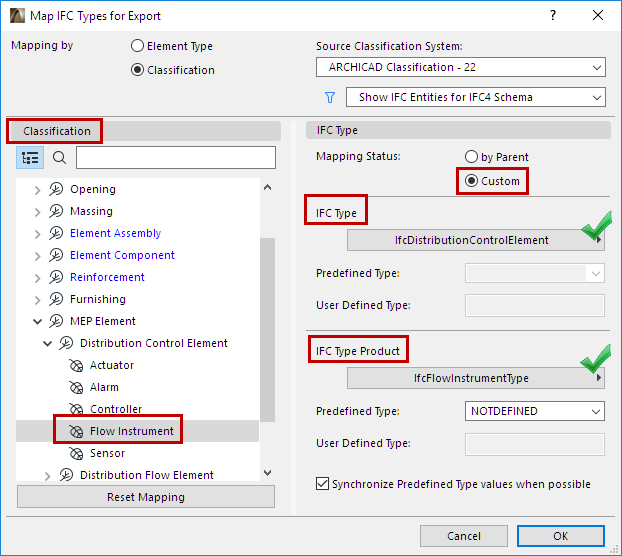This screenshot has width=622, height=556.
Task: Expand the Opening tree node
Action: (37, 190)
